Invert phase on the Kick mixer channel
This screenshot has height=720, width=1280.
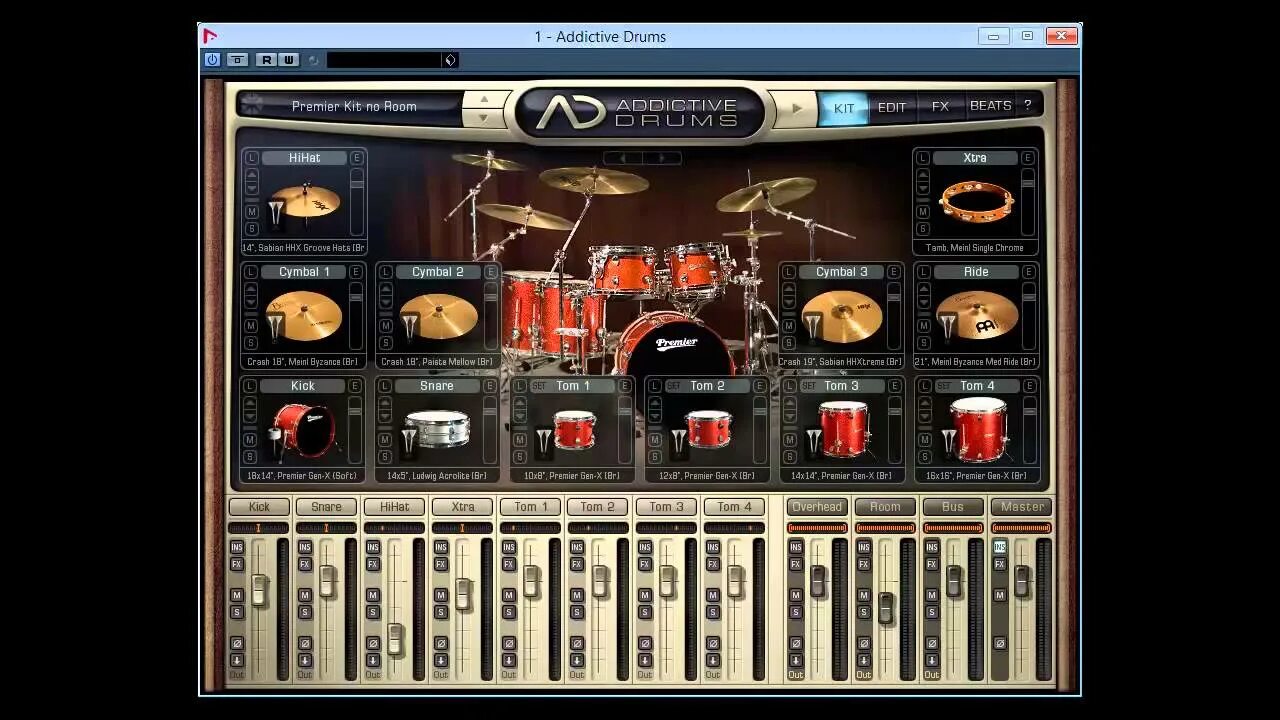(x=237, y=643)
